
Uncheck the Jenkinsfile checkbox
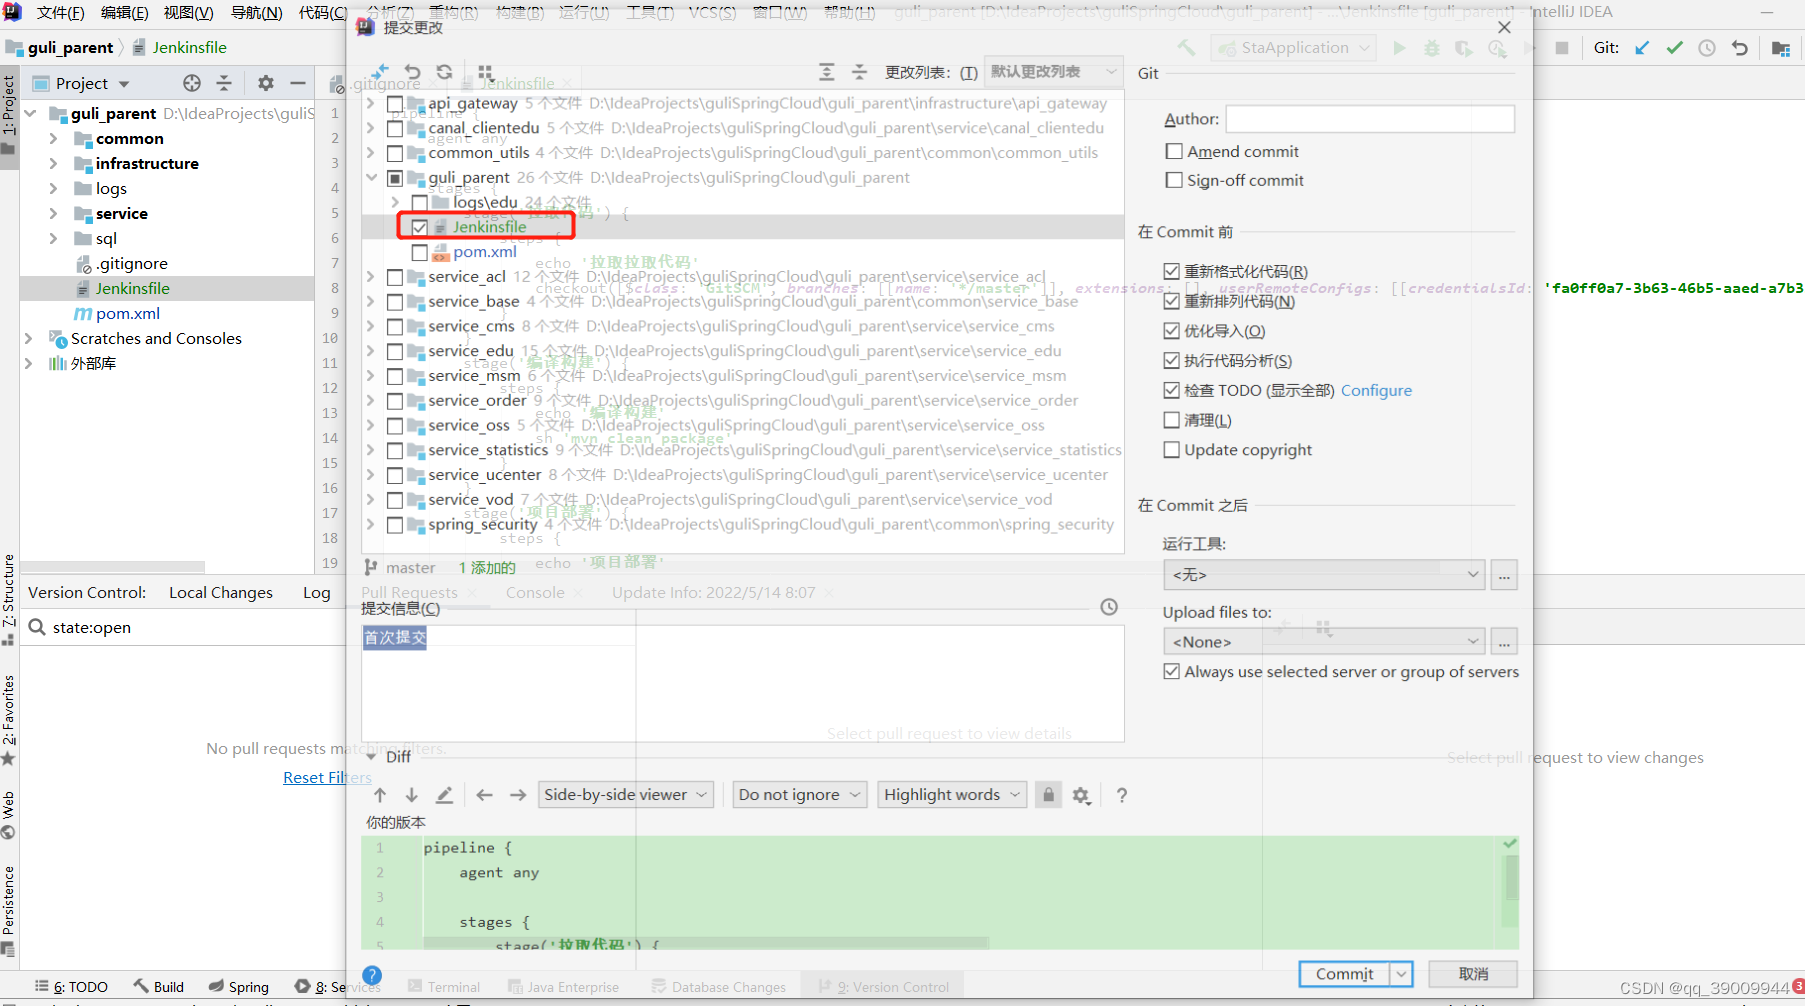(419, 227)
